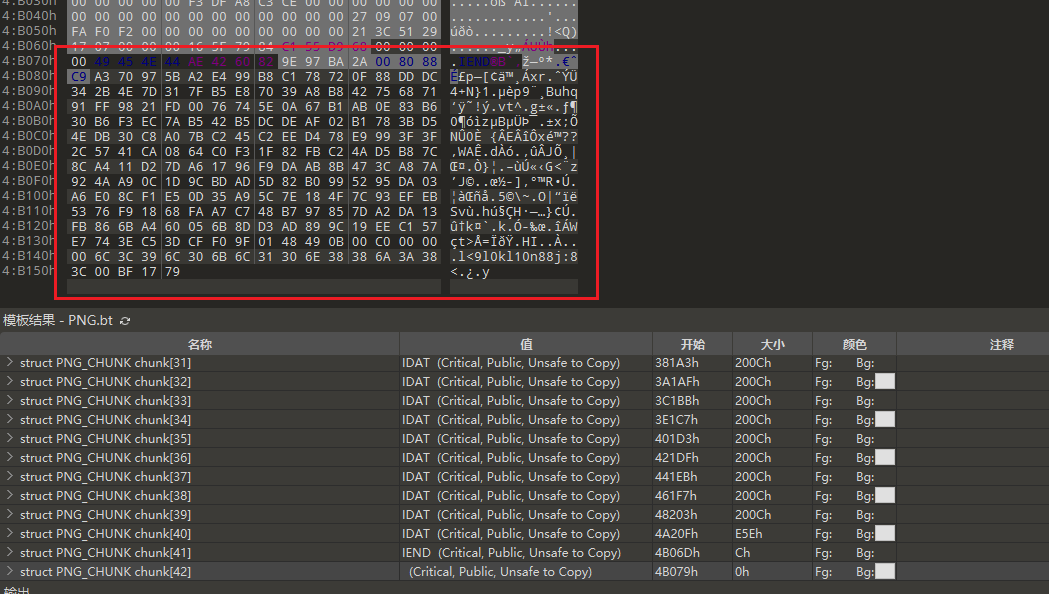Image resolution: width=1049 pixels, height=594 pixels.
Task: Click the start address 4B06Dh cell
Action: pyautogui.click(x=676, y=553)
